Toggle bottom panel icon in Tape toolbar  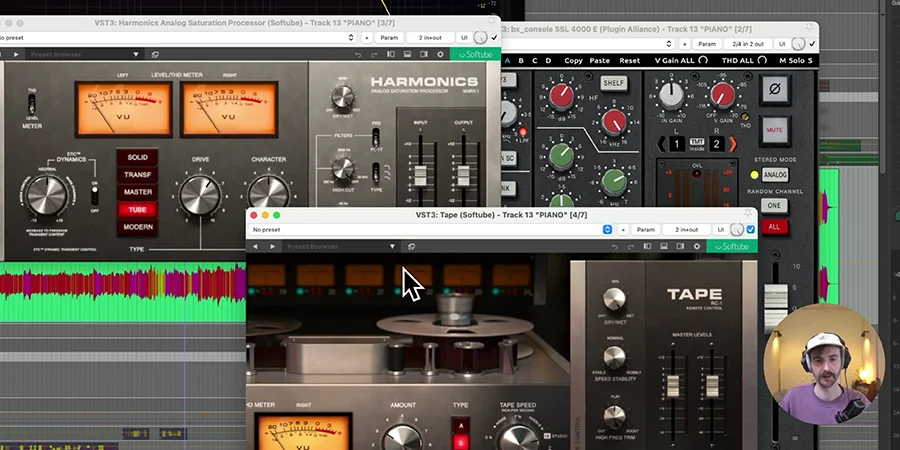(664, 247)
